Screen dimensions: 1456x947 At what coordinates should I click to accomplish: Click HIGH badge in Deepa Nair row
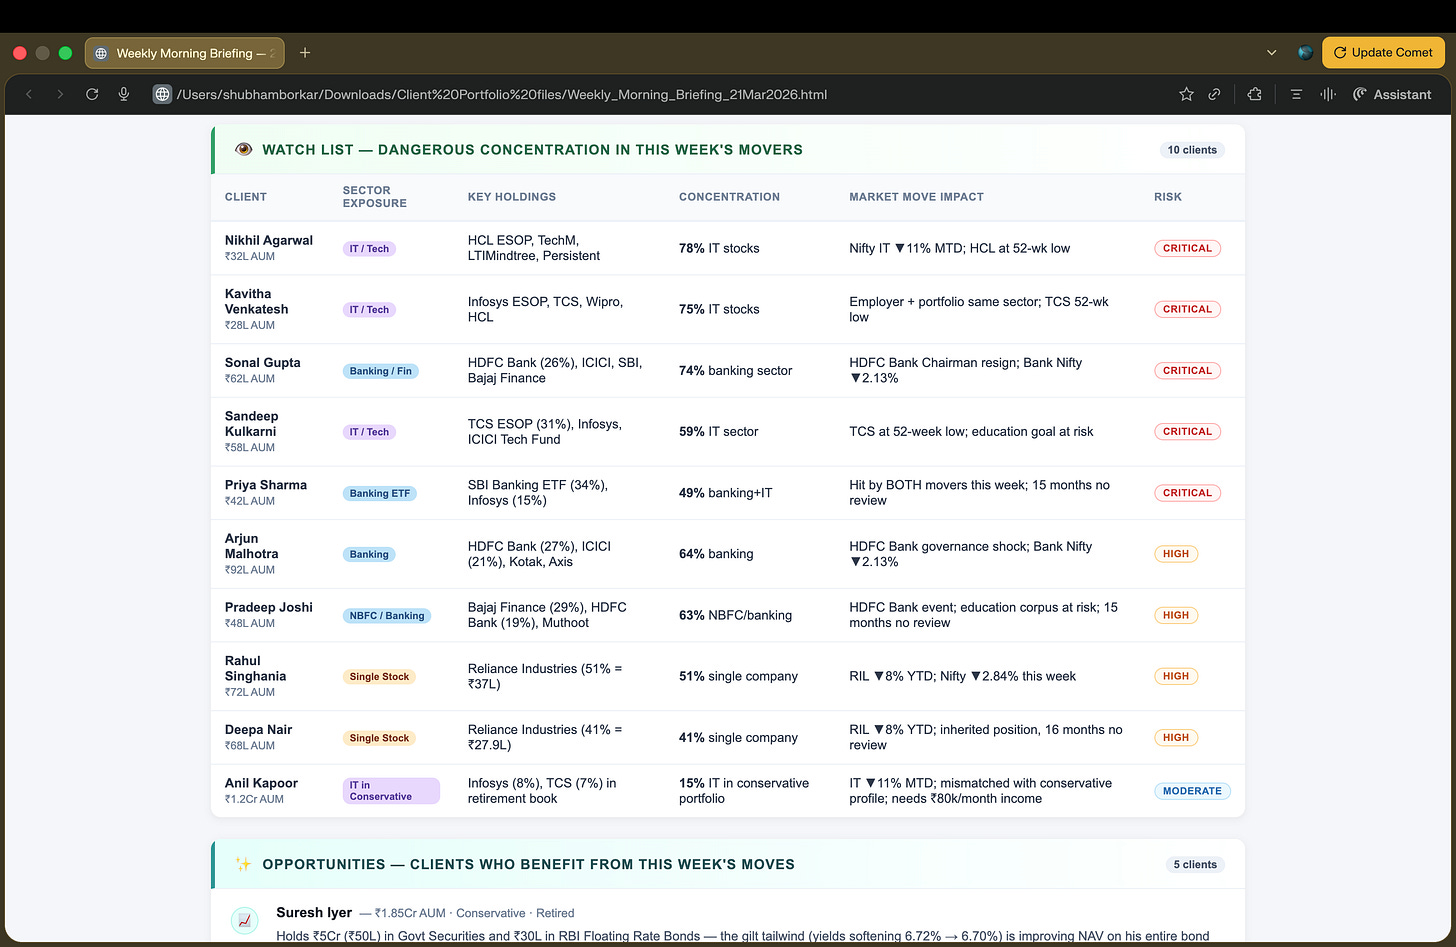click(x=1176, y=738)
